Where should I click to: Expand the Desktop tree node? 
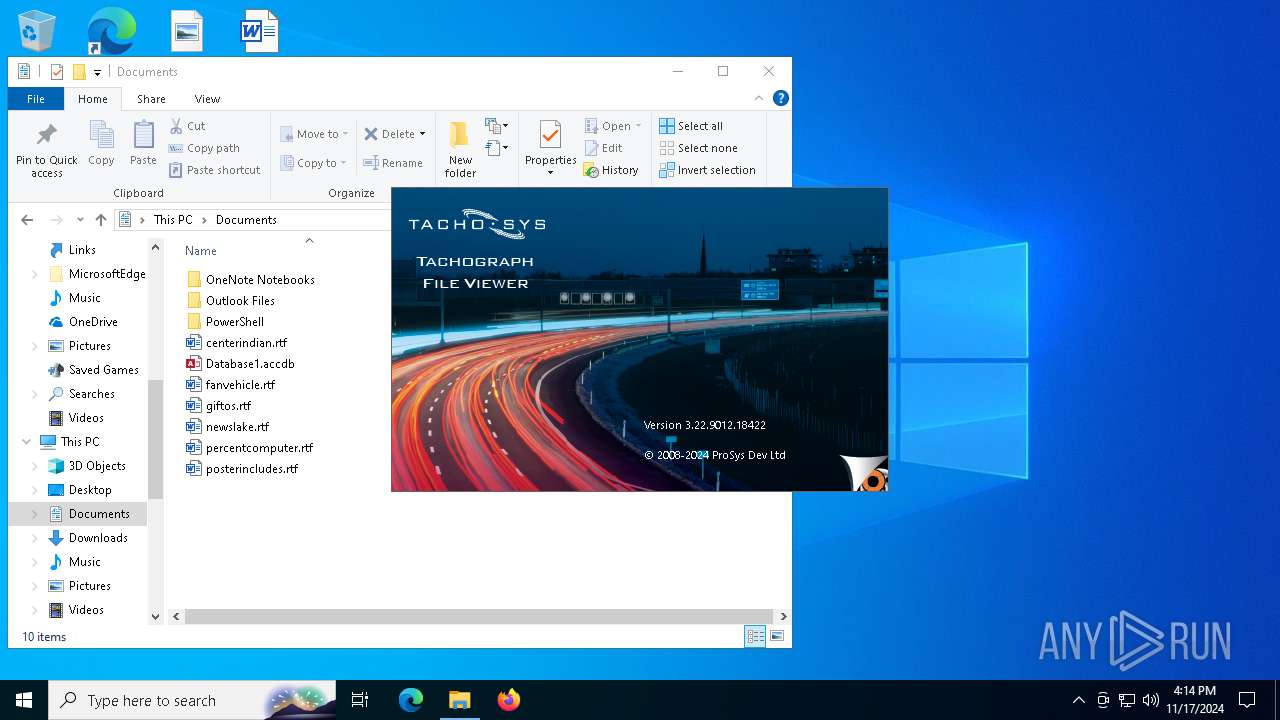tap(35, 490)
